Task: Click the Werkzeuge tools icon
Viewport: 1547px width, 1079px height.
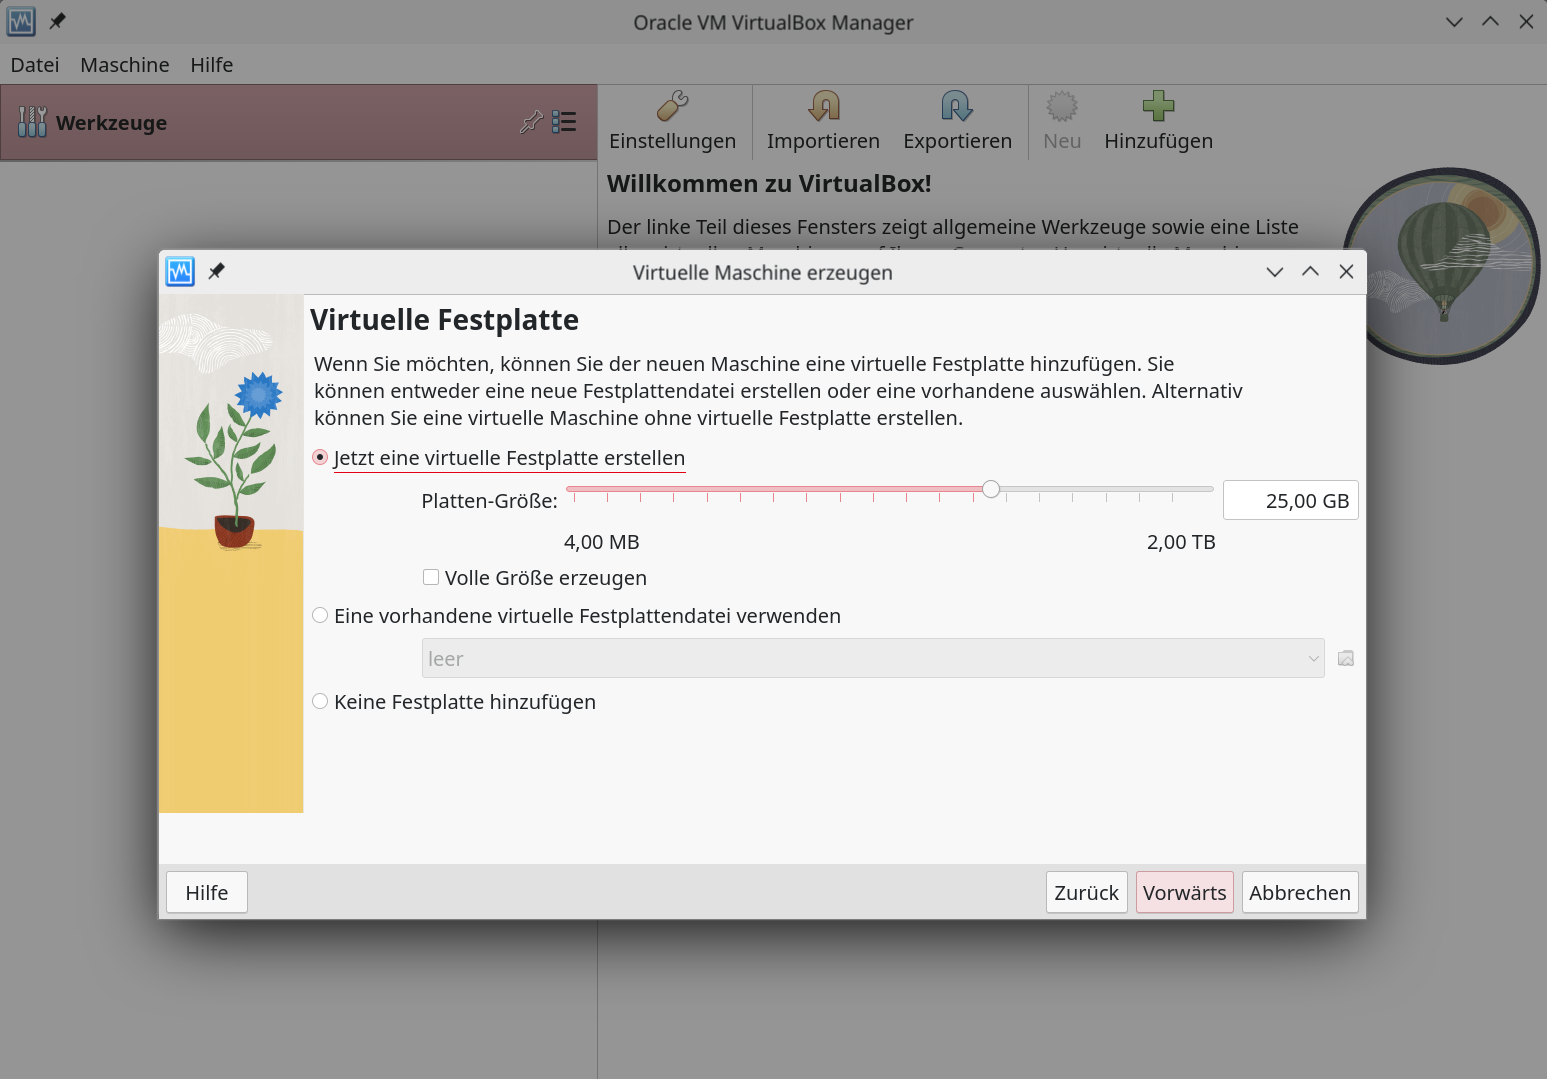Action: pyautogui.click(x=32, y=122)
